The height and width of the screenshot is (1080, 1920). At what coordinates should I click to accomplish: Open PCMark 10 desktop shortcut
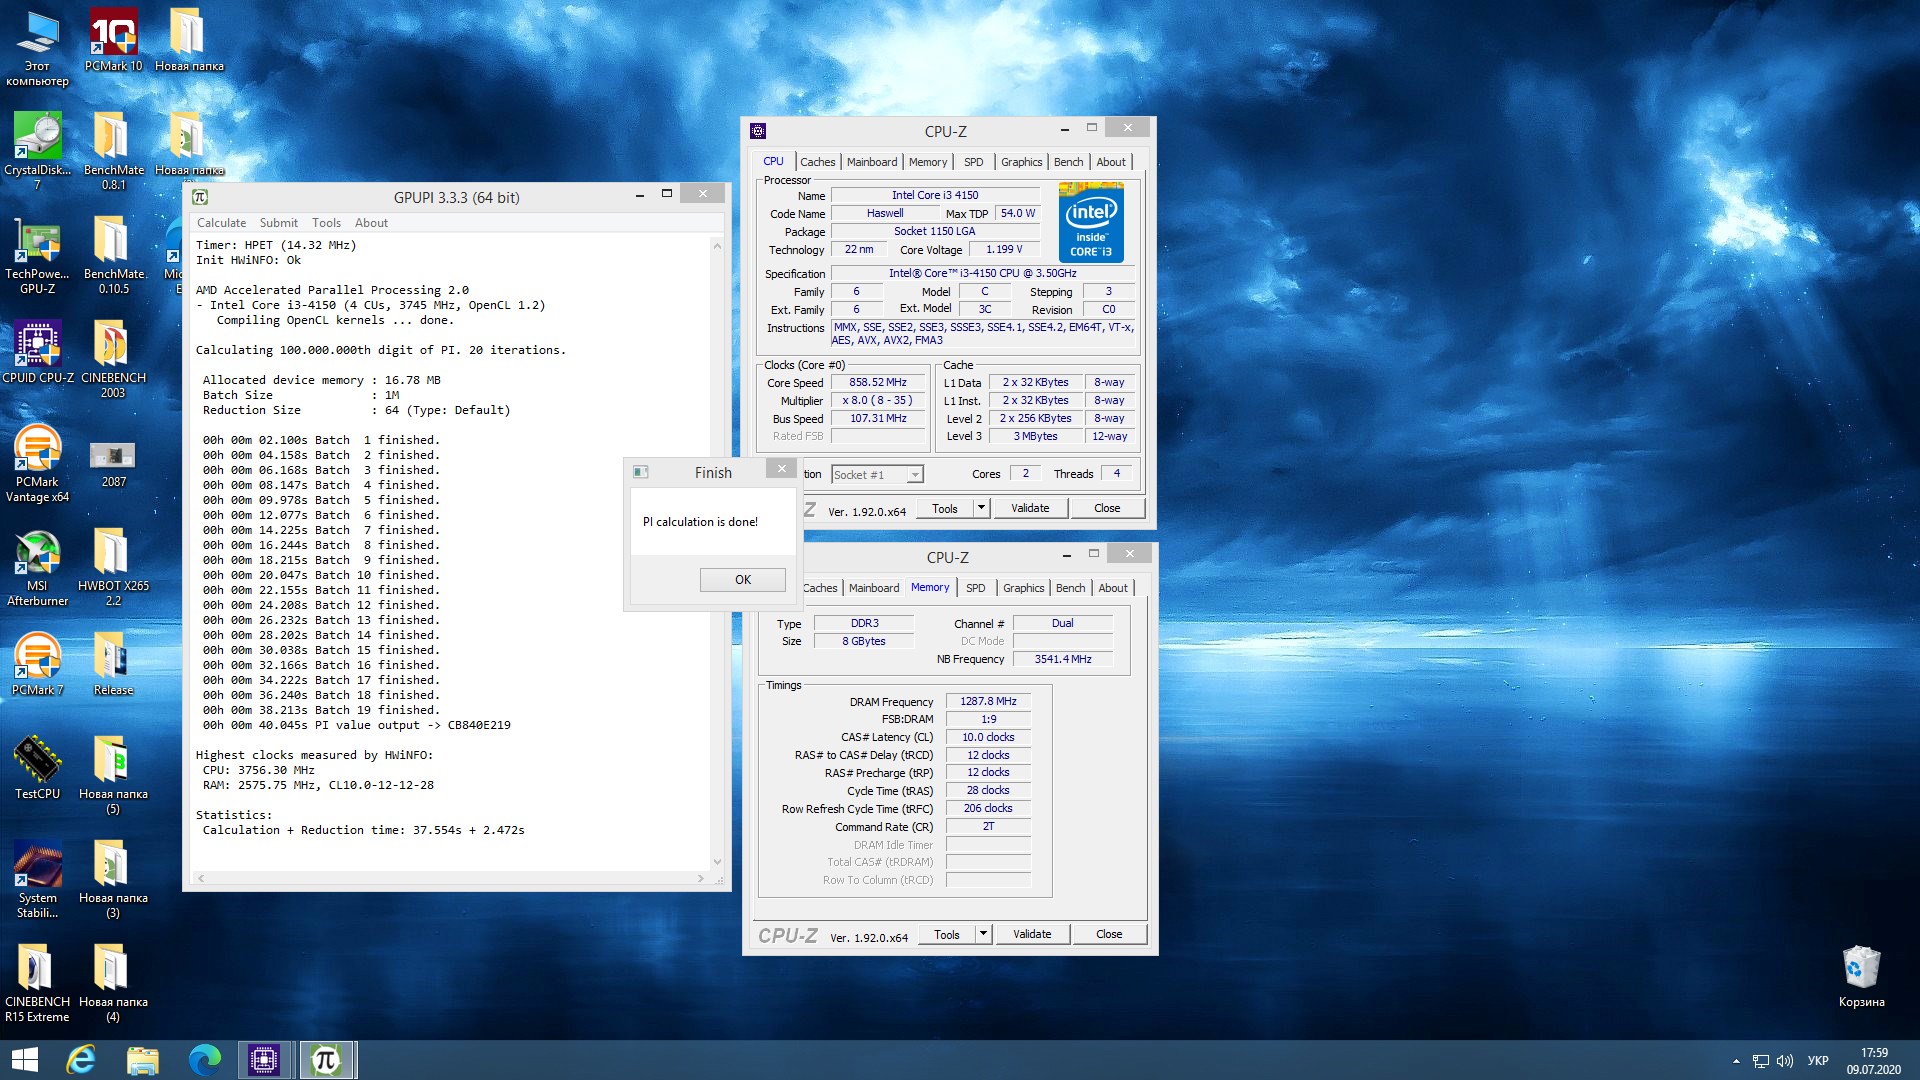pyautogui.click(x=113, y=40)
